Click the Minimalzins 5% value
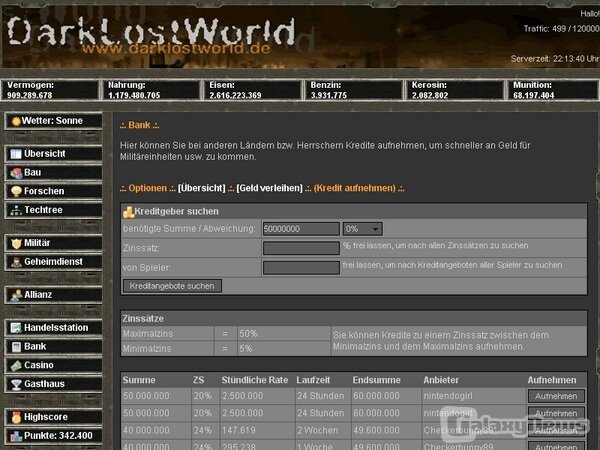Screen dimensions: 600x450 (246, 349)
